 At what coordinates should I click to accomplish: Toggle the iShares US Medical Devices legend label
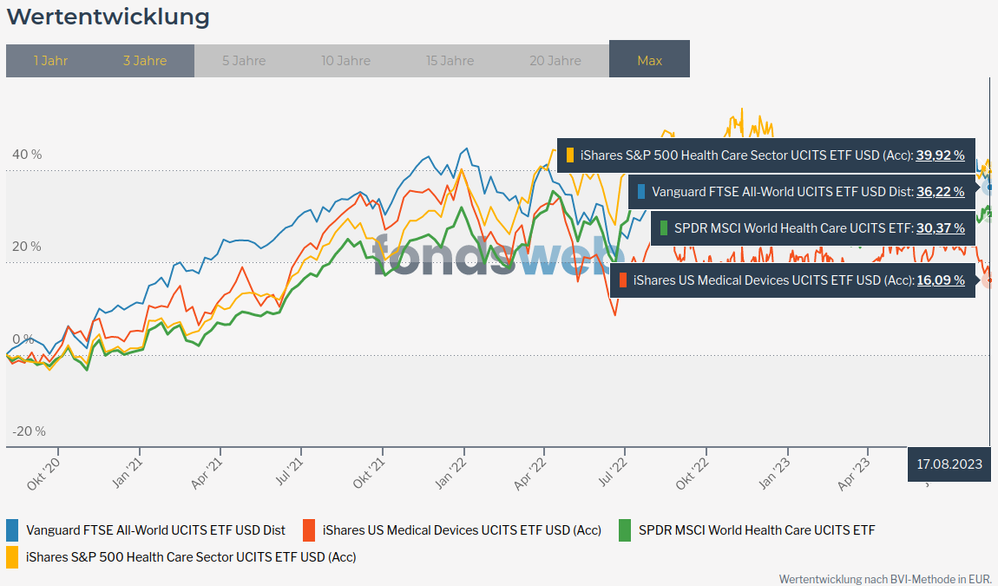[x=462, y=530]
